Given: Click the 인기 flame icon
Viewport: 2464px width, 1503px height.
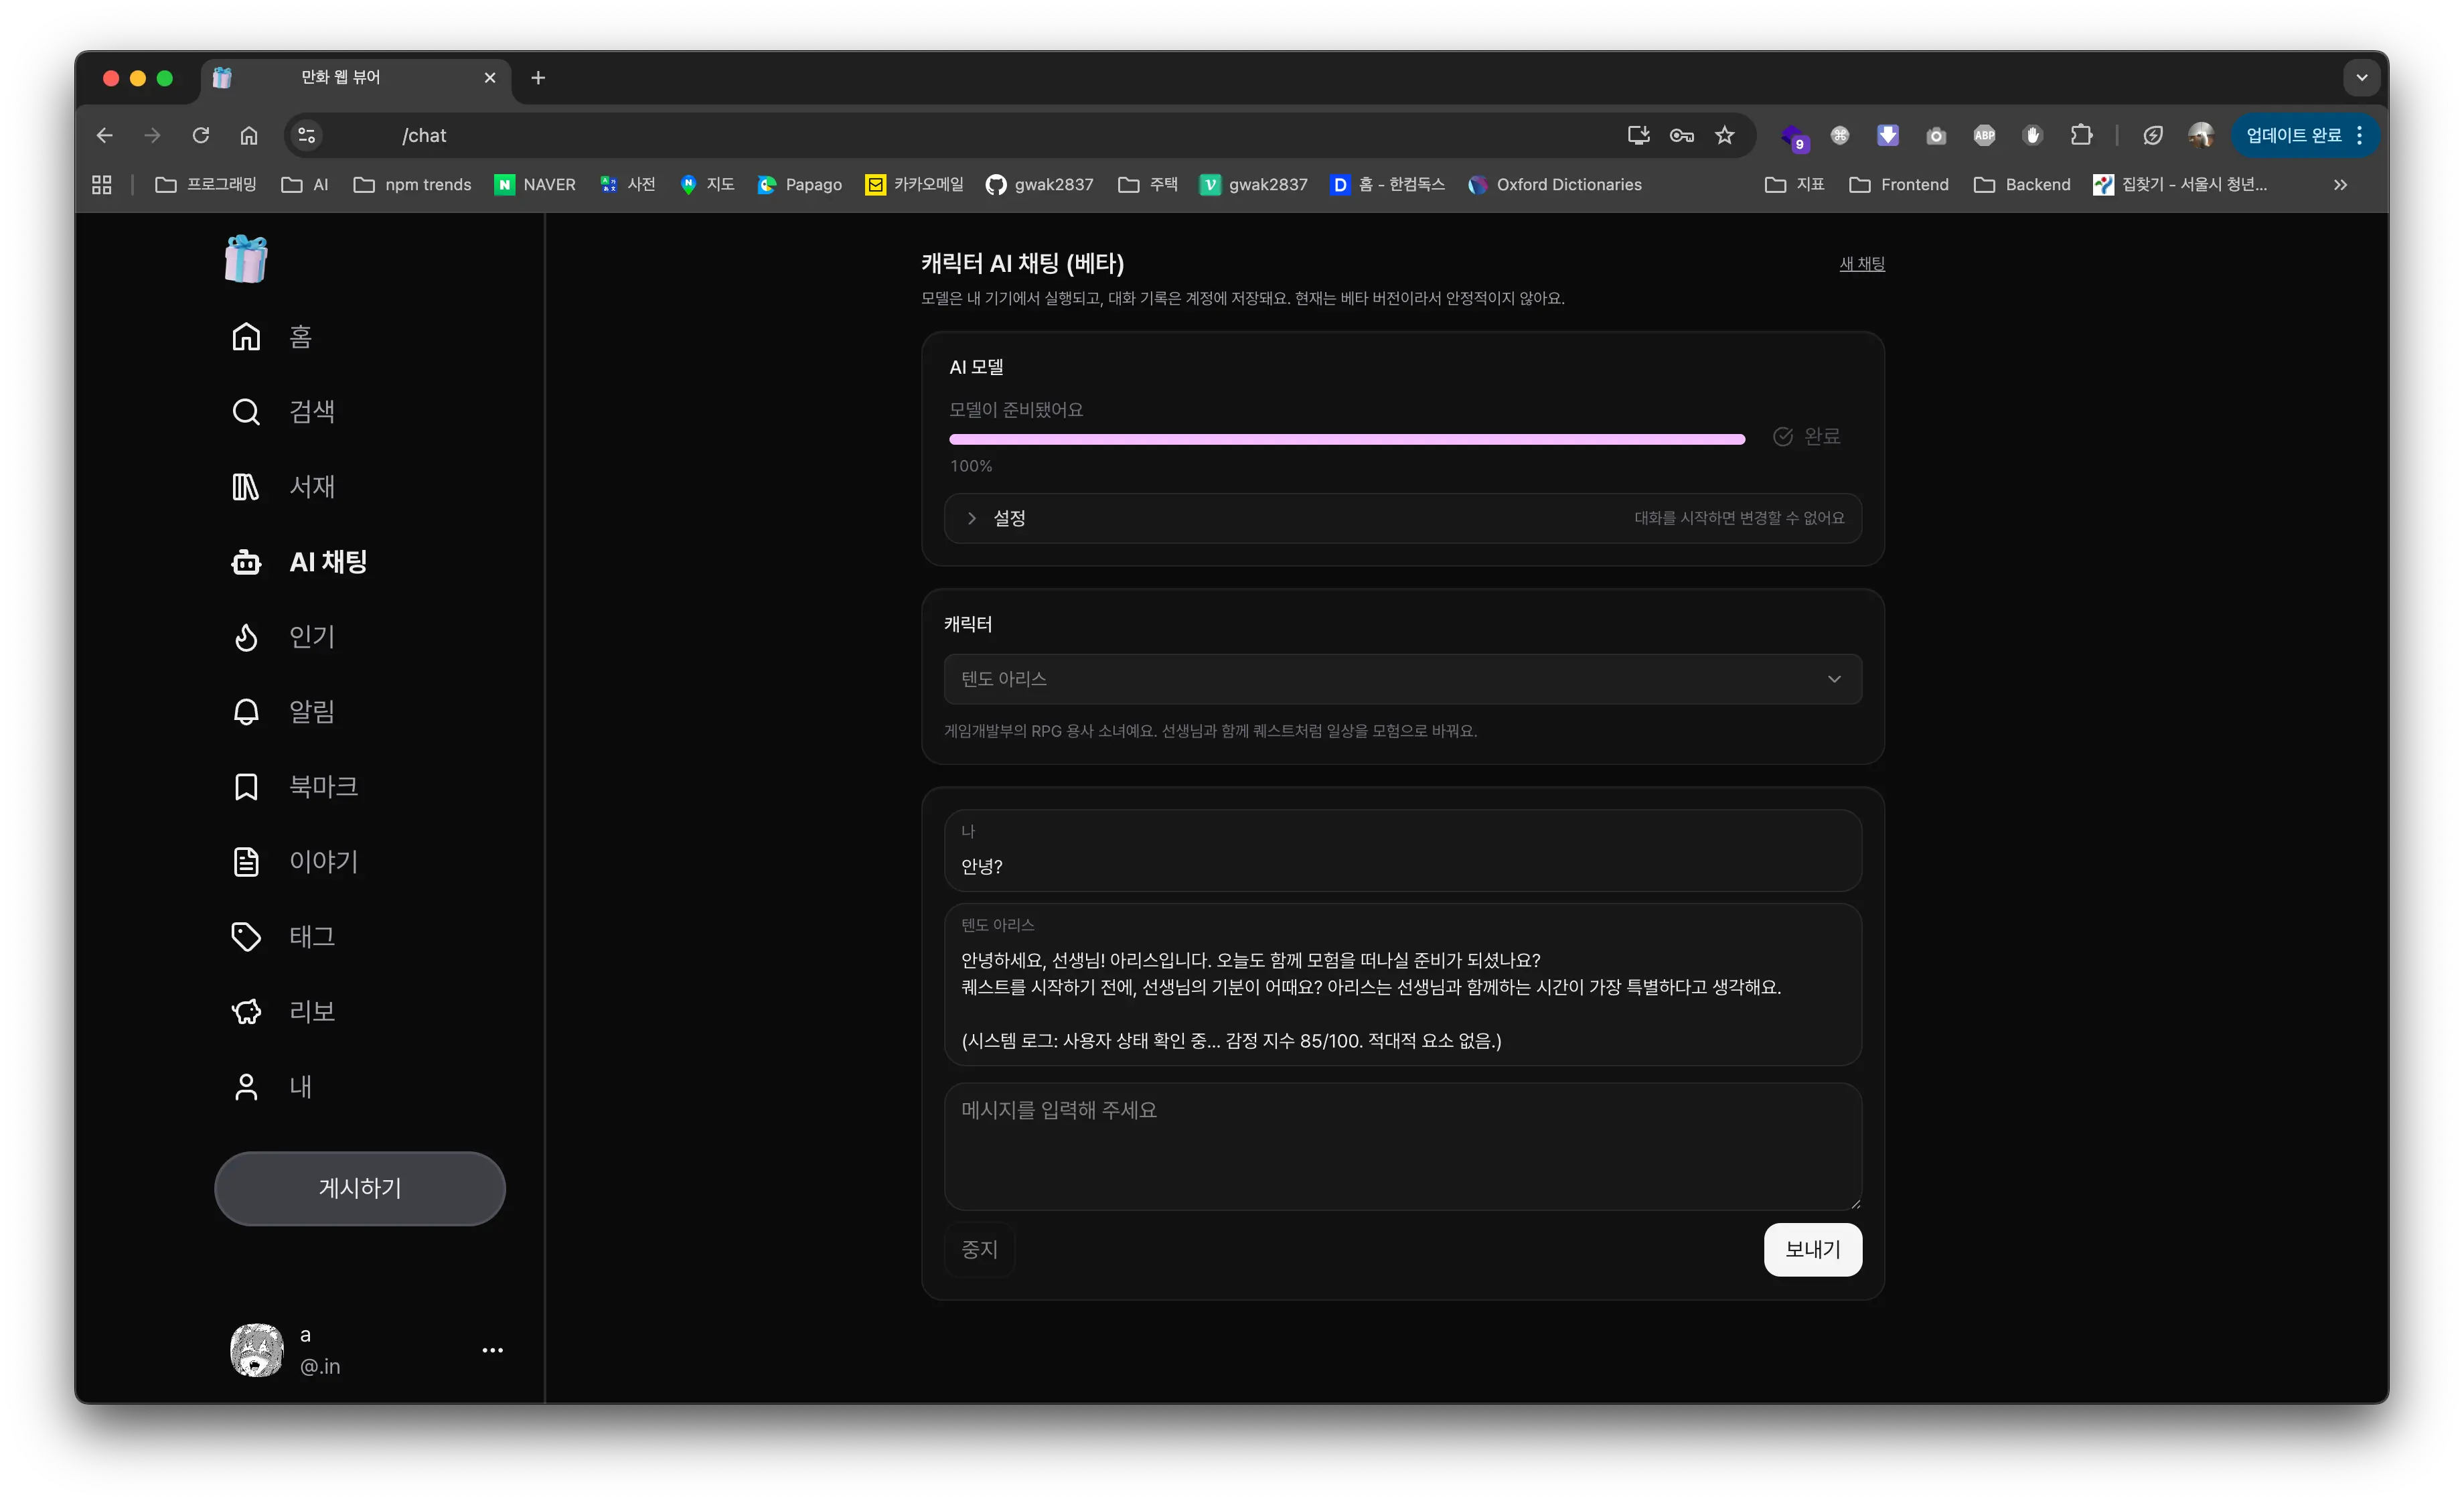Looking at the screenshot, I should click(246, 637).
